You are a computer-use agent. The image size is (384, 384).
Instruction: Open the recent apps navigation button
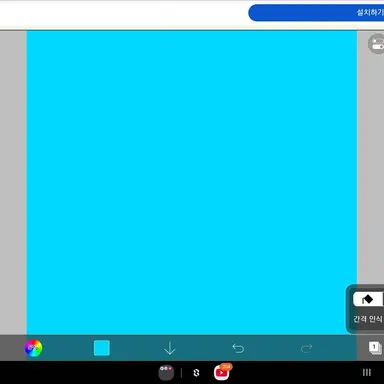pyautogui.click(x=367, y=373)
